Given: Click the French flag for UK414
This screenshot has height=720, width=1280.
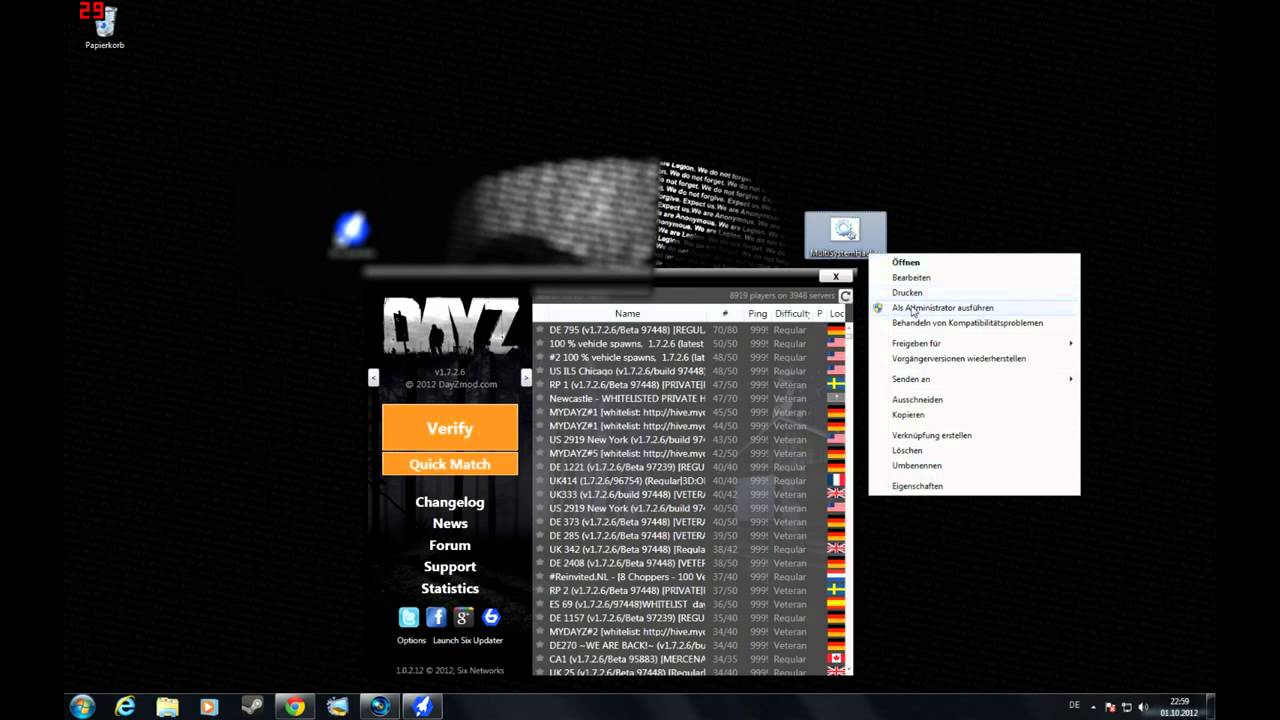Looking at the screenshot, I should 836,481.
